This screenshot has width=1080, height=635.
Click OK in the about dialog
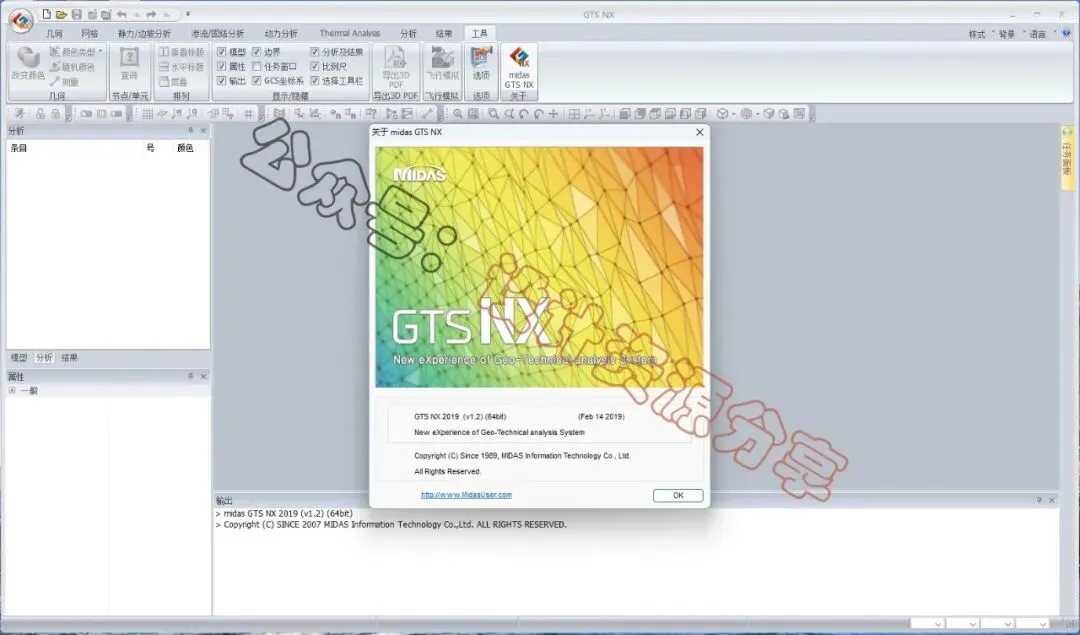click(678, 495)
